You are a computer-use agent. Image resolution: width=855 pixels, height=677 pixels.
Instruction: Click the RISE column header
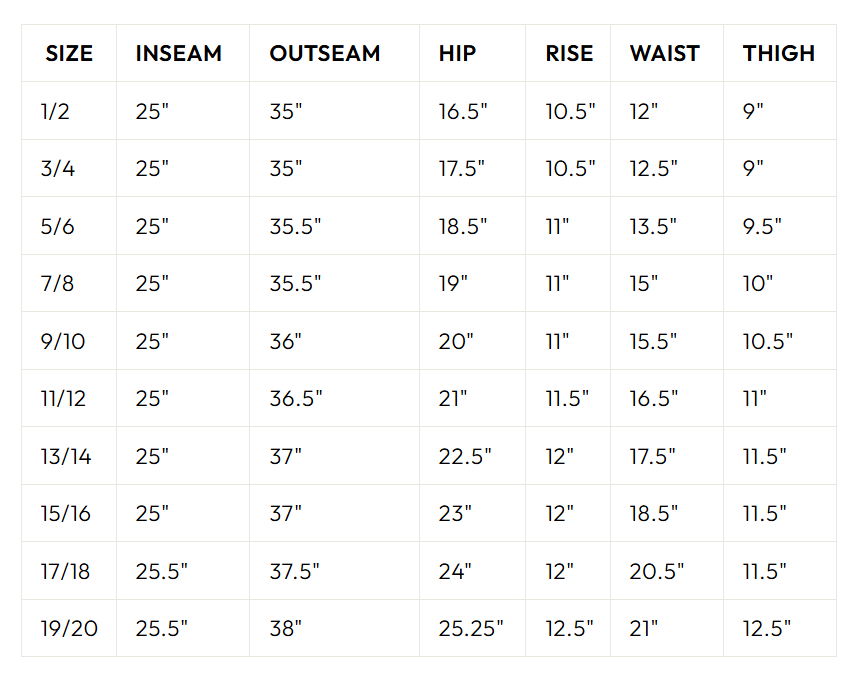569,54
